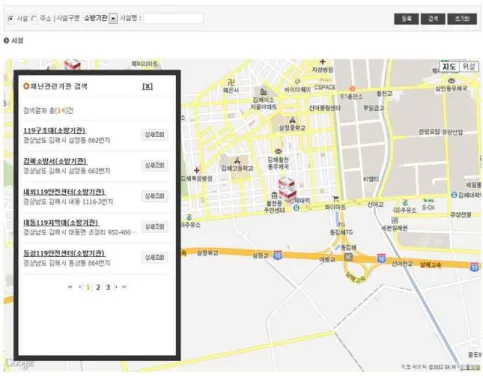Click 상세조회 for 대동119지역대
This screenshot has height=376, width=483.
(x=154, y=227)
